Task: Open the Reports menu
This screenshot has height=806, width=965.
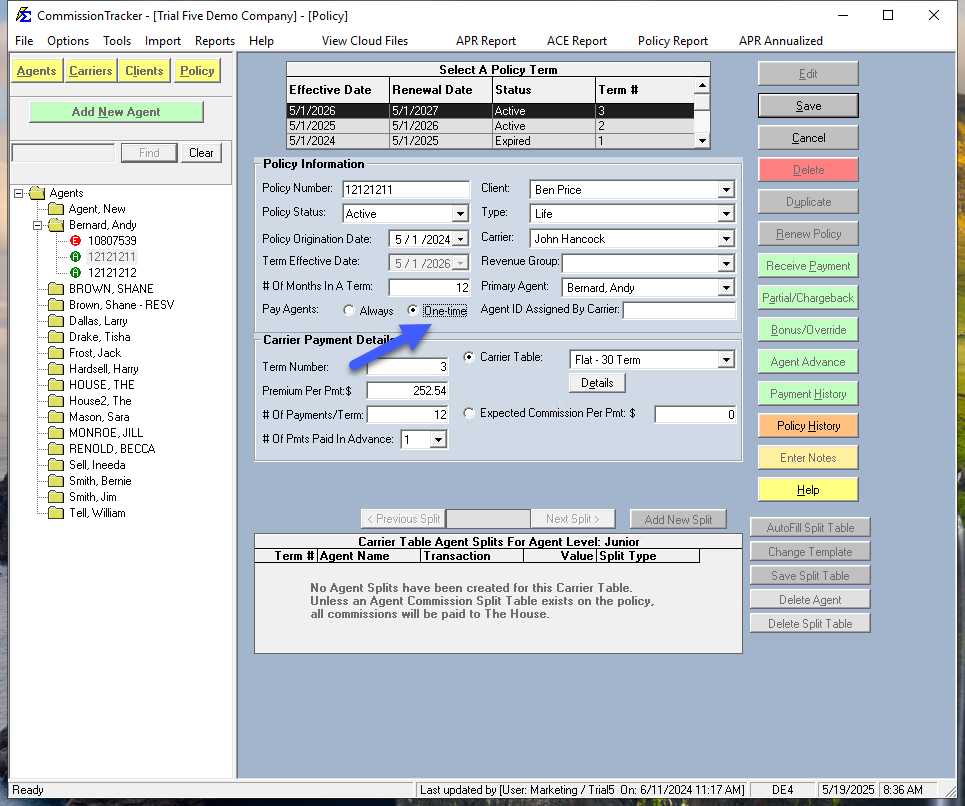Action: tap(214, 41)
